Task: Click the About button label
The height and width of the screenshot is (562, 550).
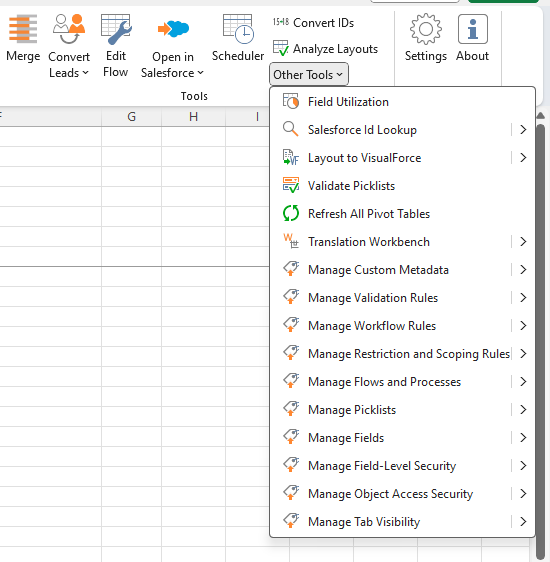Action: pyautogui.click(x=472, y=56)
